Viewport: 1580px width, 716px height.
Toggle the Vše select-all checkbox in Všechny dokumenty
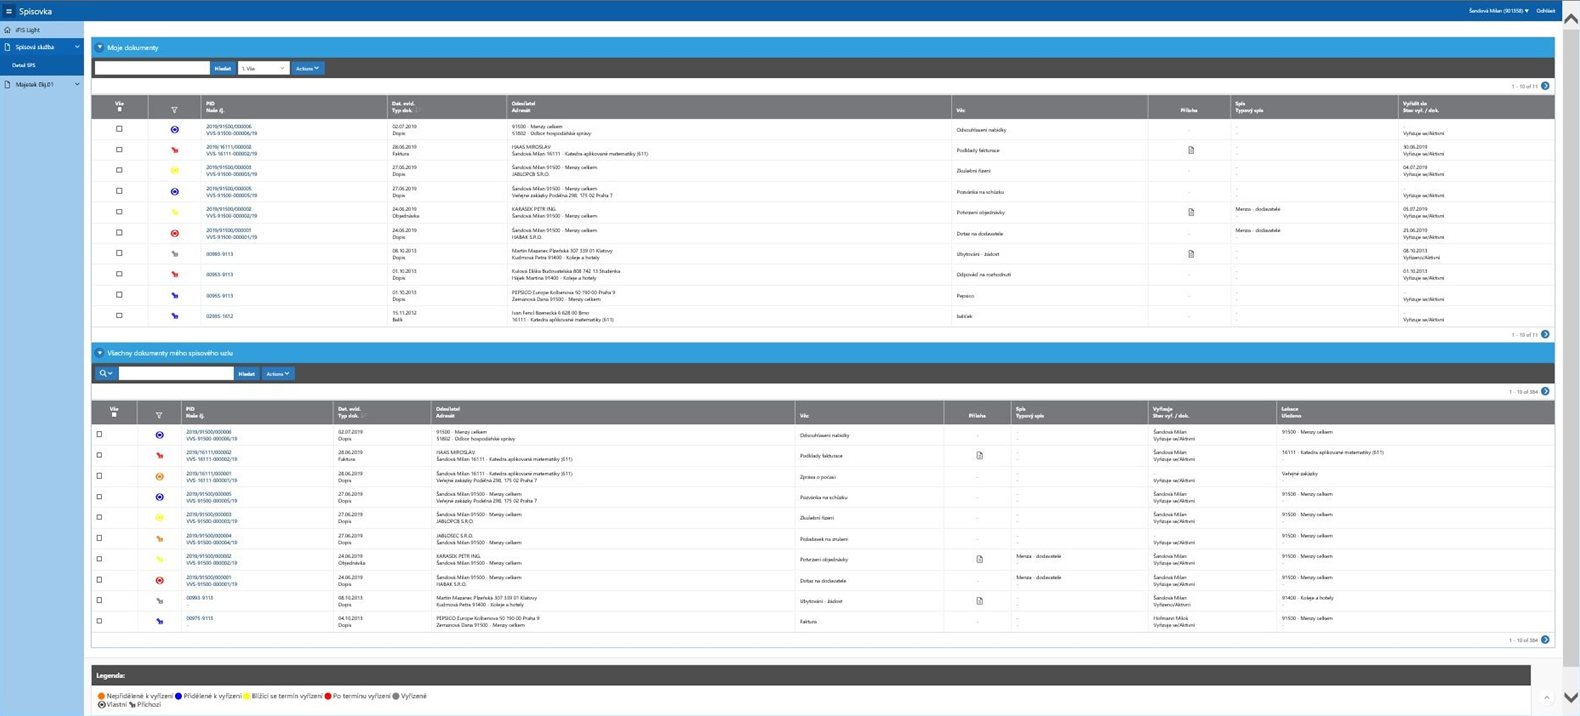pos(114,414)
